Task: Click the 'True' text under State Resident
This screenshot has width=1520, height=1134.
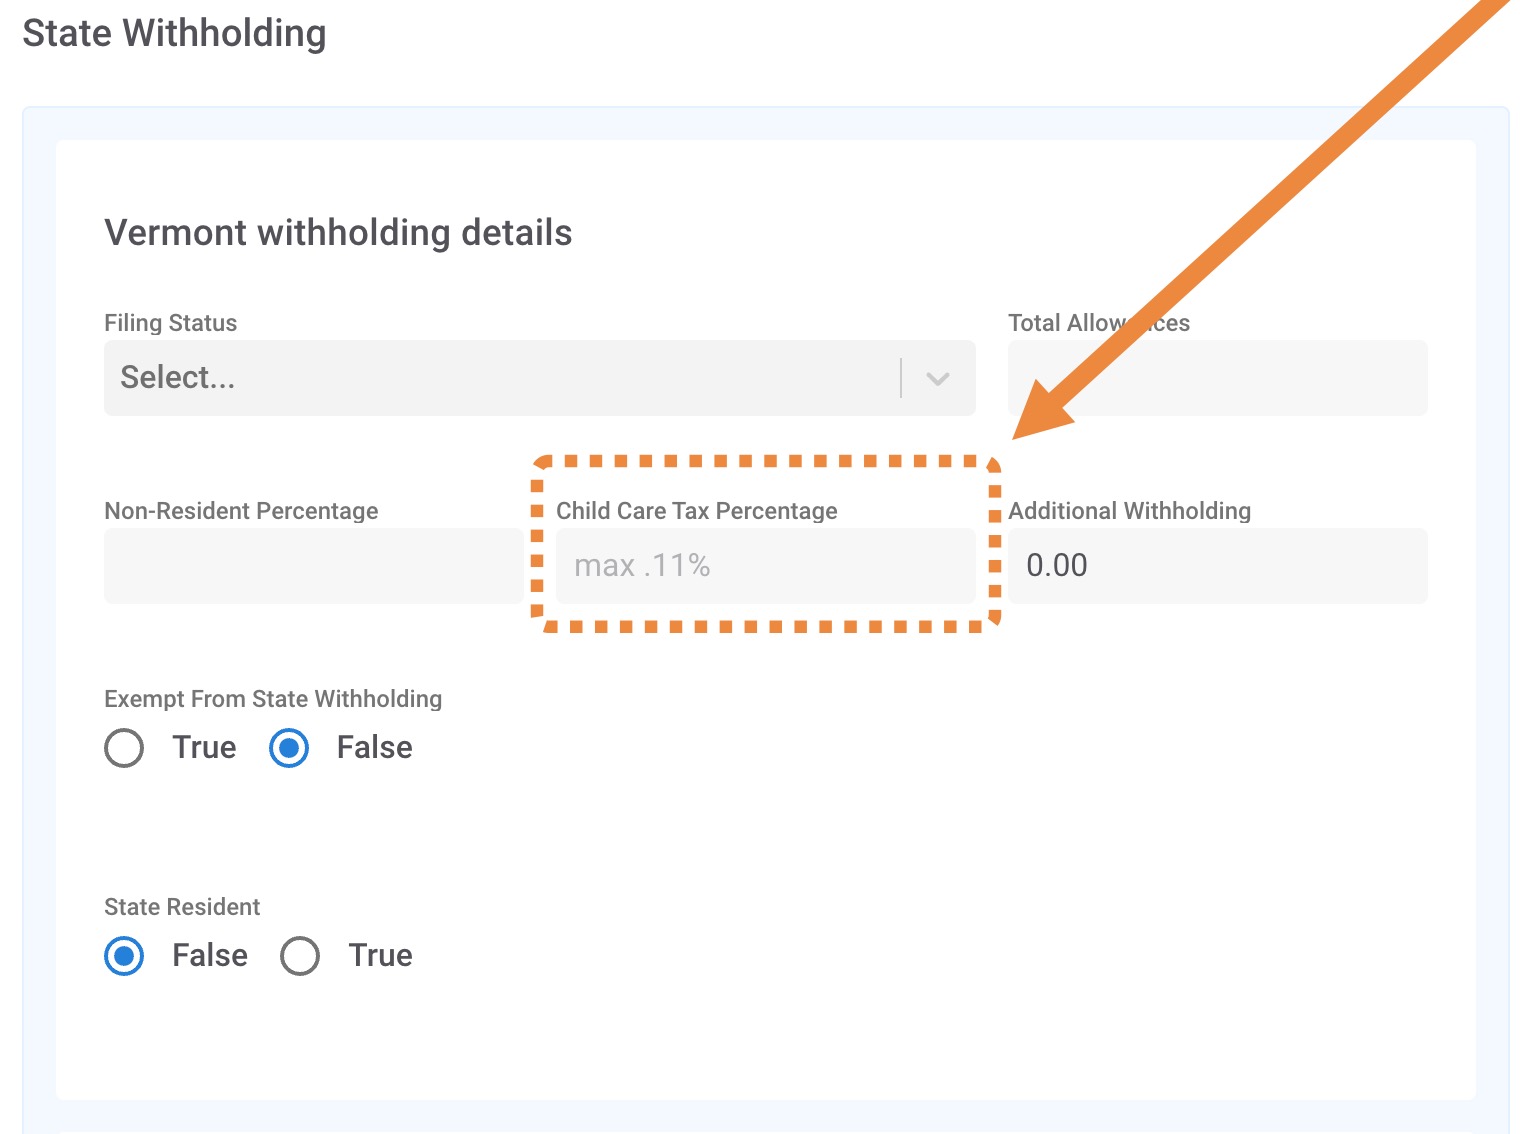Action: 380,956
